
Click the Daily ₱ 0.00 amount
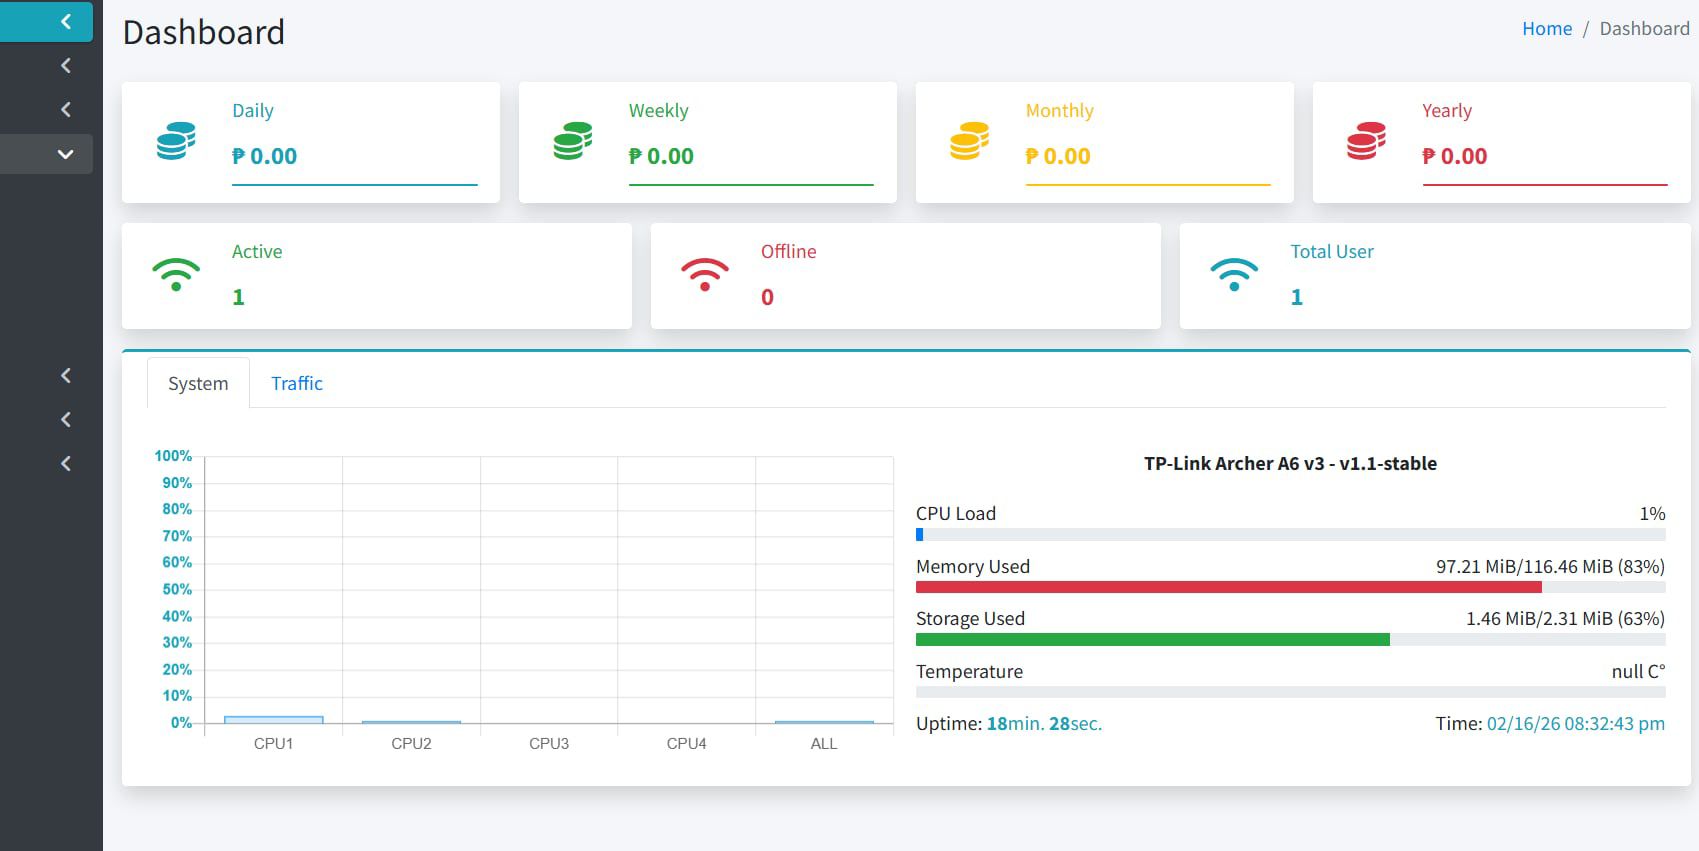(264, 156)
